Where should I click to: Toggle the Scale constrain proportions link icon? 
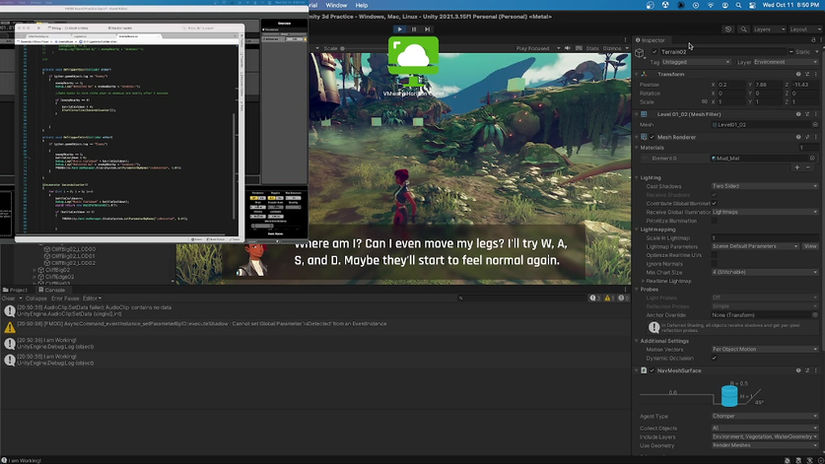[x=705, y=102]
